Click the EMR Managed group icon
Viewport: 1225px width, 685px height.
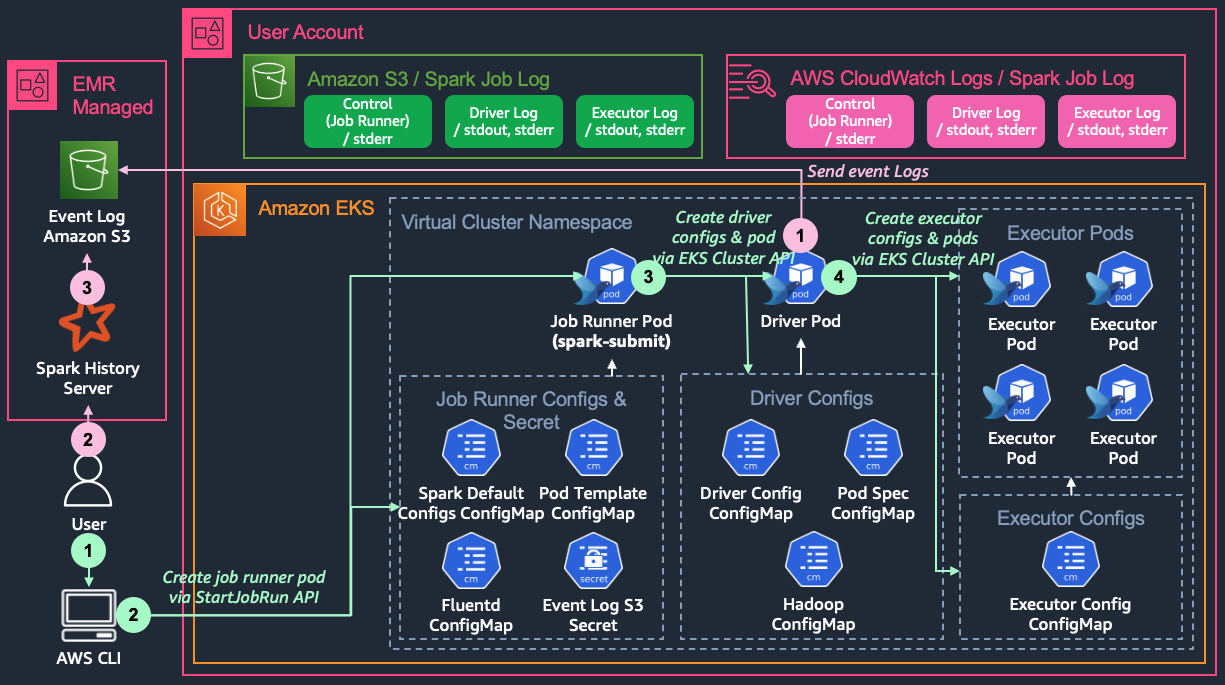coord(34,85)
